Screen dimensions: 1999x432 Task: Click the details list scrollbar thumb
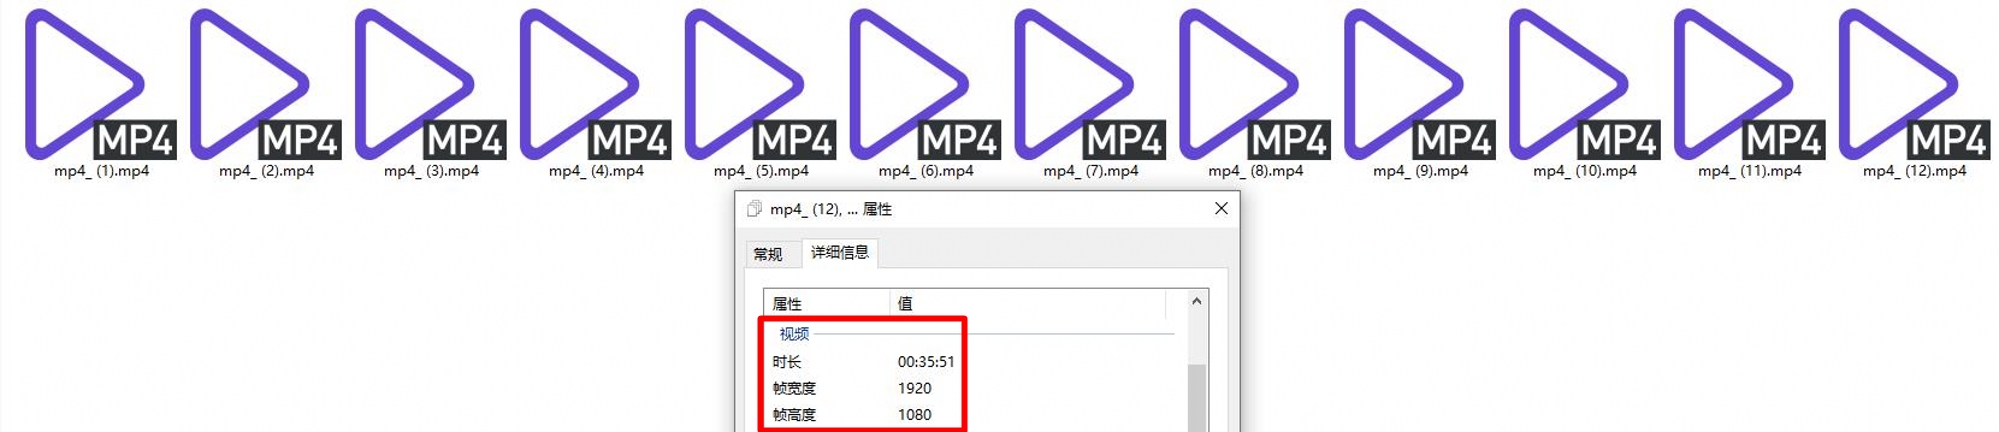(1197, 398)
